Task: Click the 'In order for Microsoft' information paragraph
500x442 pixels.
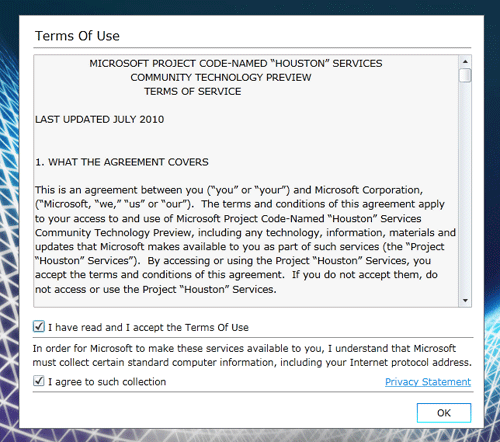Action: point(252,355)
